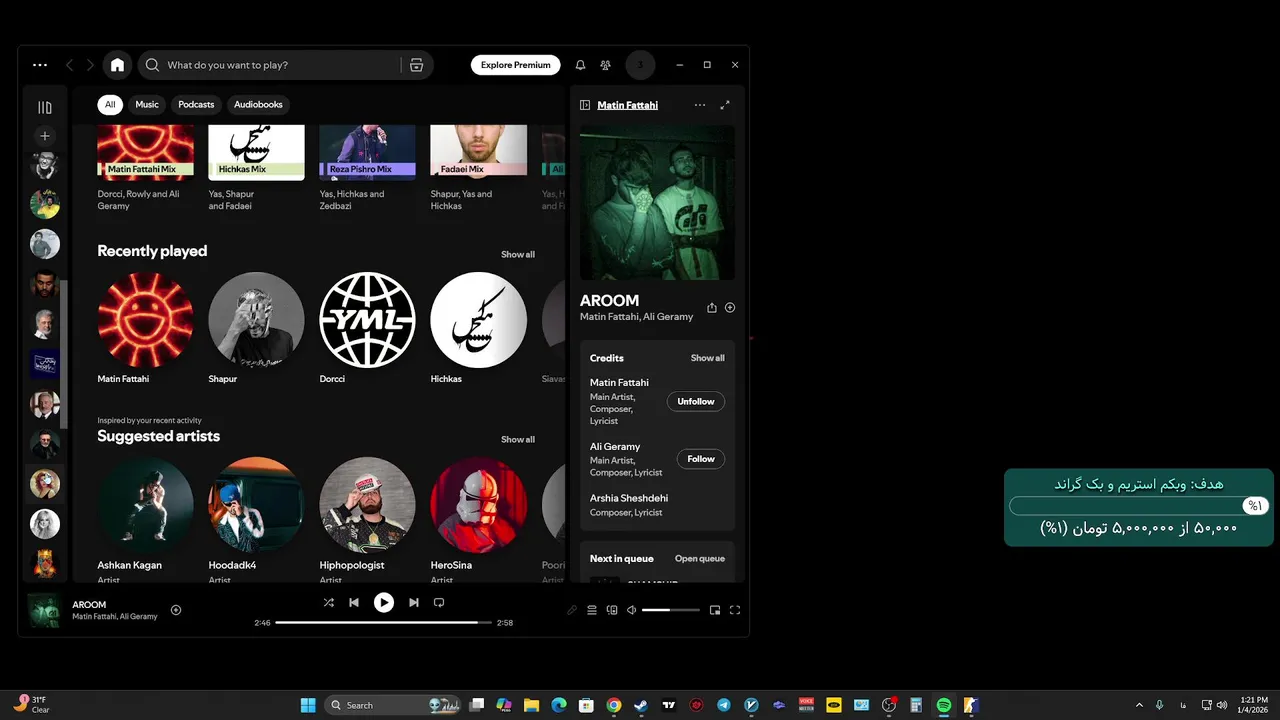This screenshot has width=1280, height=720.
Task: Open Steam from the taskbar
Action: [641, 705]
